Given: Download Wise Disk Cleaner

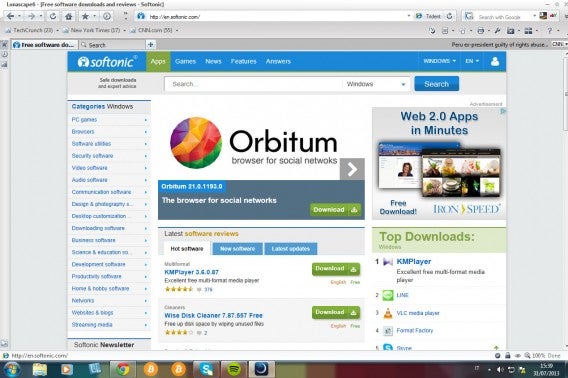Looking at the screenshot, I should pyautogui.click(x=336, y=312).
